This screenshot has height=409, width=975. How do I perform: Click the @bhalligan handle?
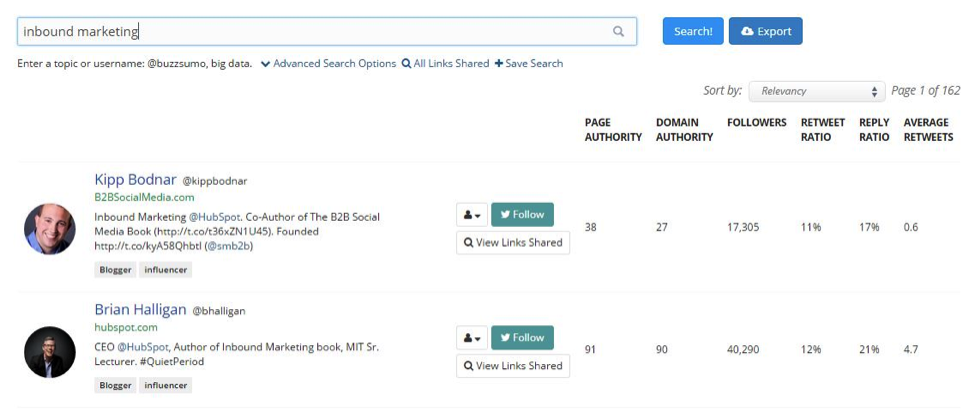click(x=219, y=311)
